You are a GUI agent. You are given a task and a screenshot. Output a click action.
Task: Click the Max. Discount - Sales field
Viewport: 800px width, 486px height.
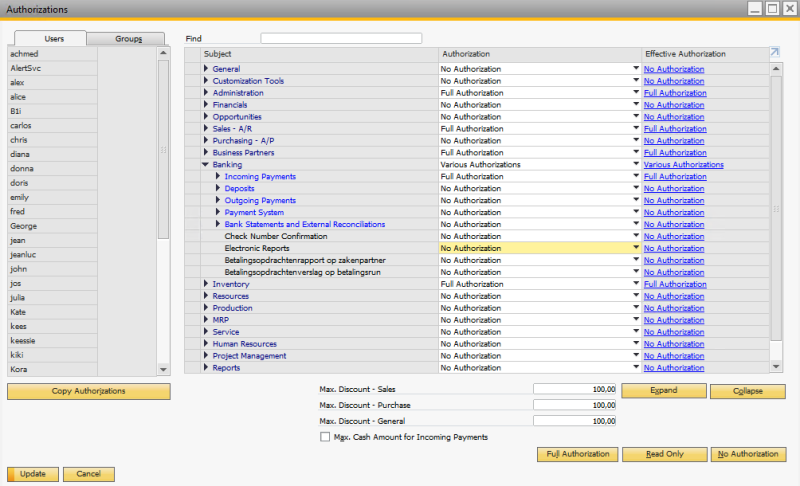(575, 389)
